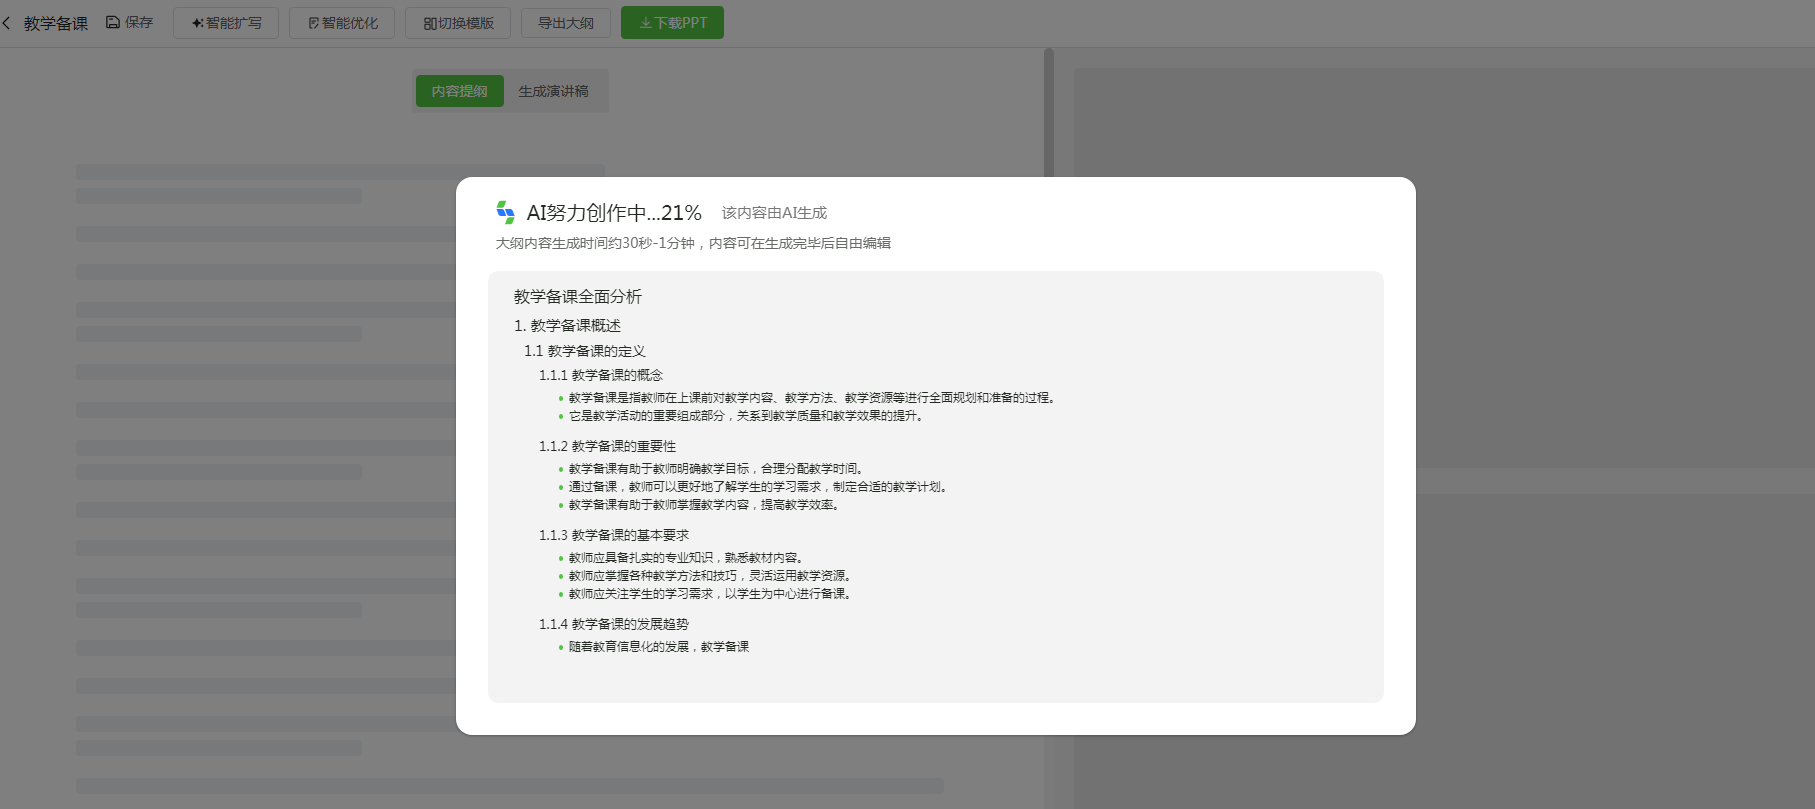1815x809 pixels.
Task: Select section 1.1 教学备课的定义
Action: click(585, 351)
